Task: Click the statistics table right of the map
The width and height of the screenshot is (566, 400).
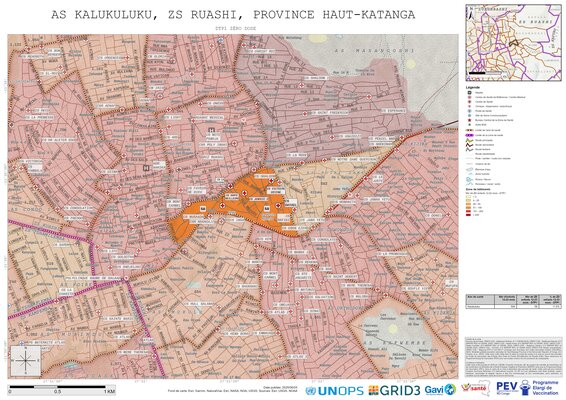Action: 513,301
